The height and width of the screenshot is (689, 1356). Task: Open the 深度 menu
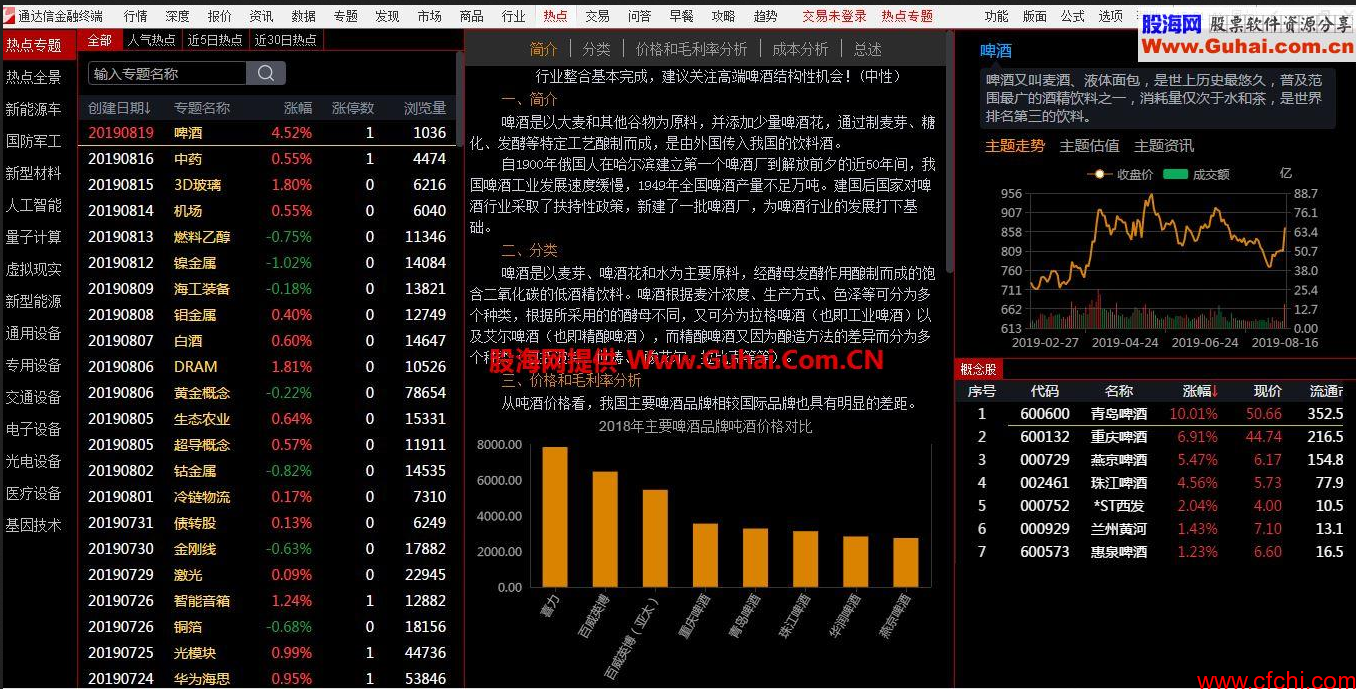177,16
